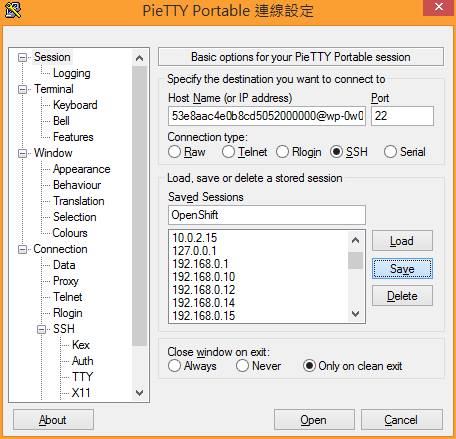Click the Port input field
Image resolution: width=456 pixels, height=439 pixels.
(402, 116)
